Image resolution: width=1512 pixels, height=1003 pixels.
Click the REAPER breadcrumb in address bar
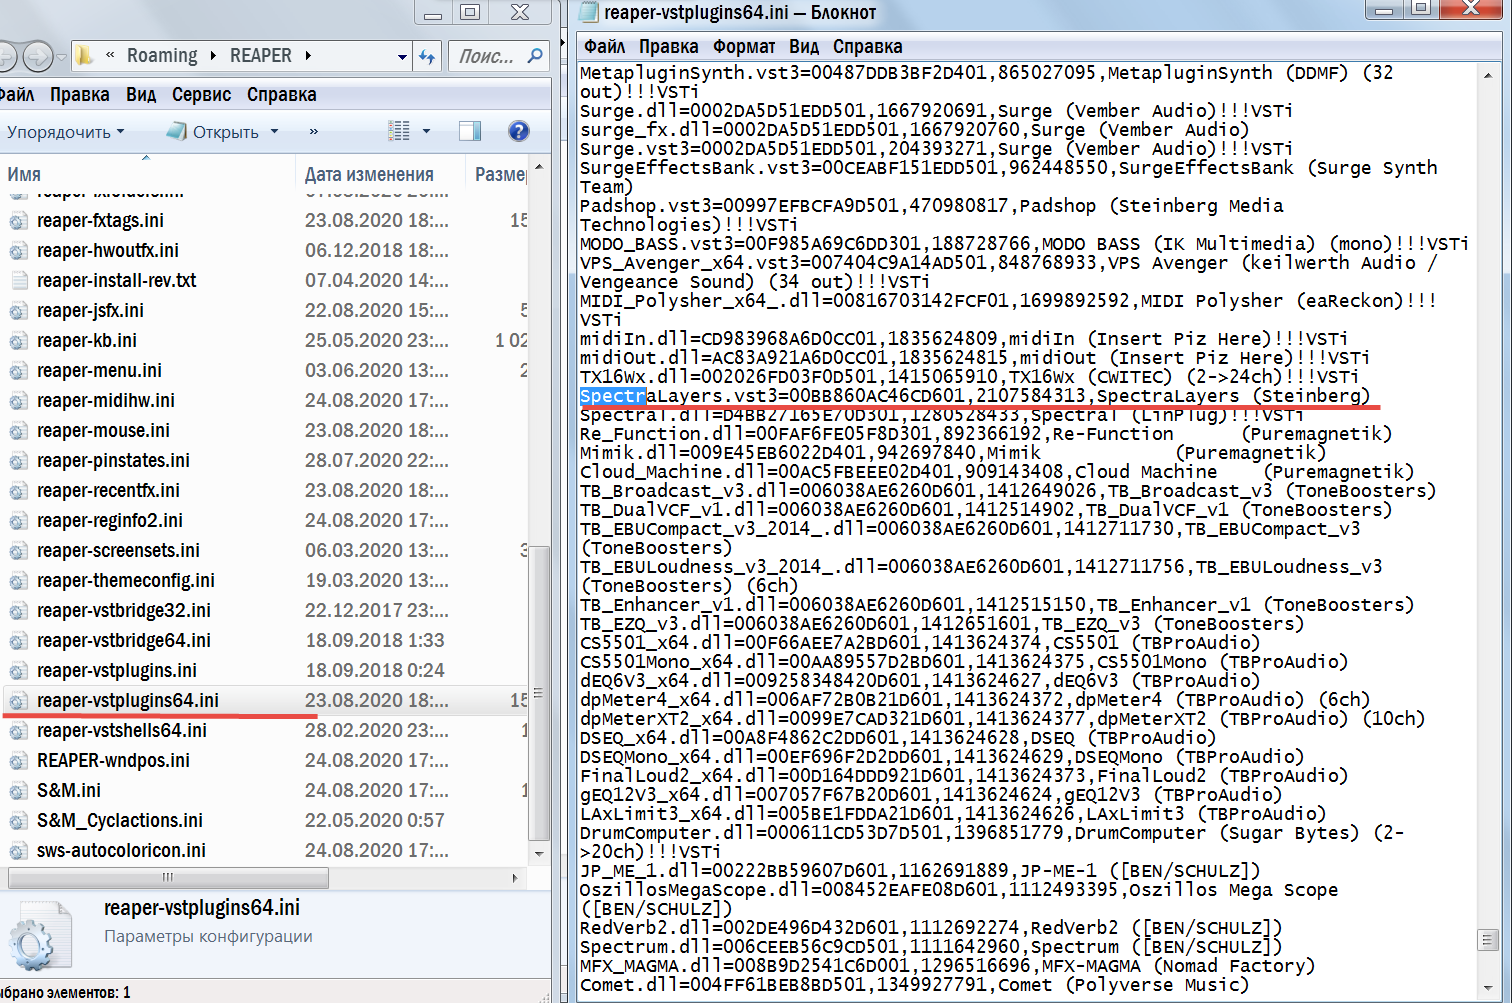(261, 56)
